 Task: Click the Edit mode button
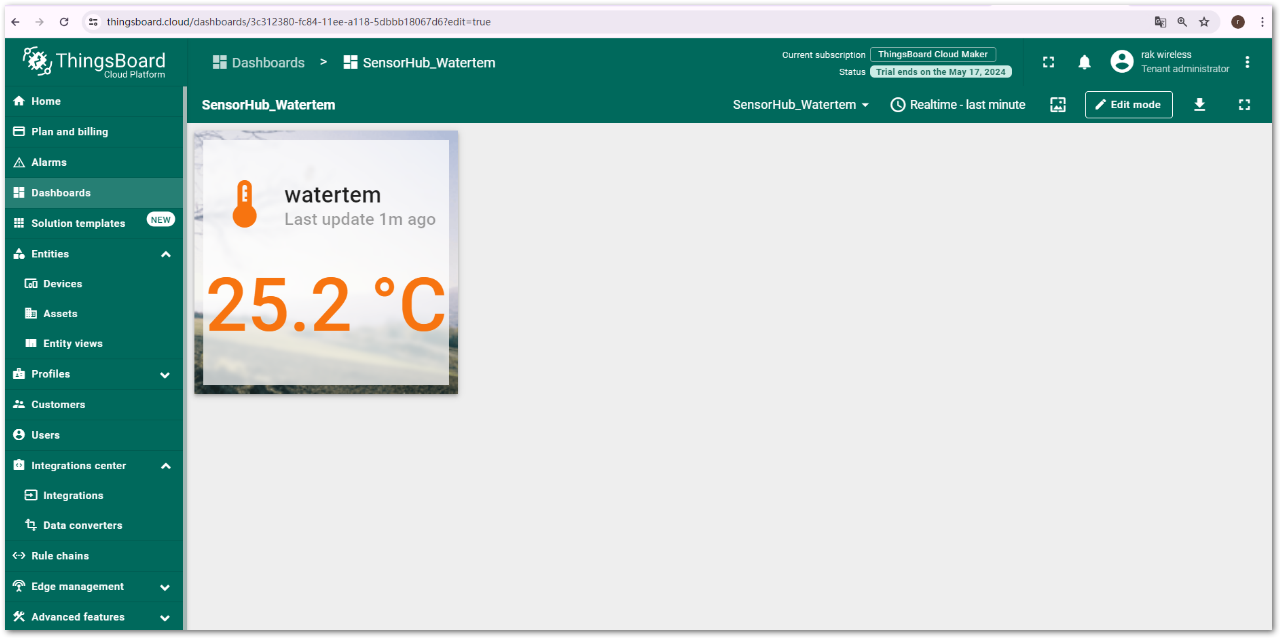(x=1129, y=104)
